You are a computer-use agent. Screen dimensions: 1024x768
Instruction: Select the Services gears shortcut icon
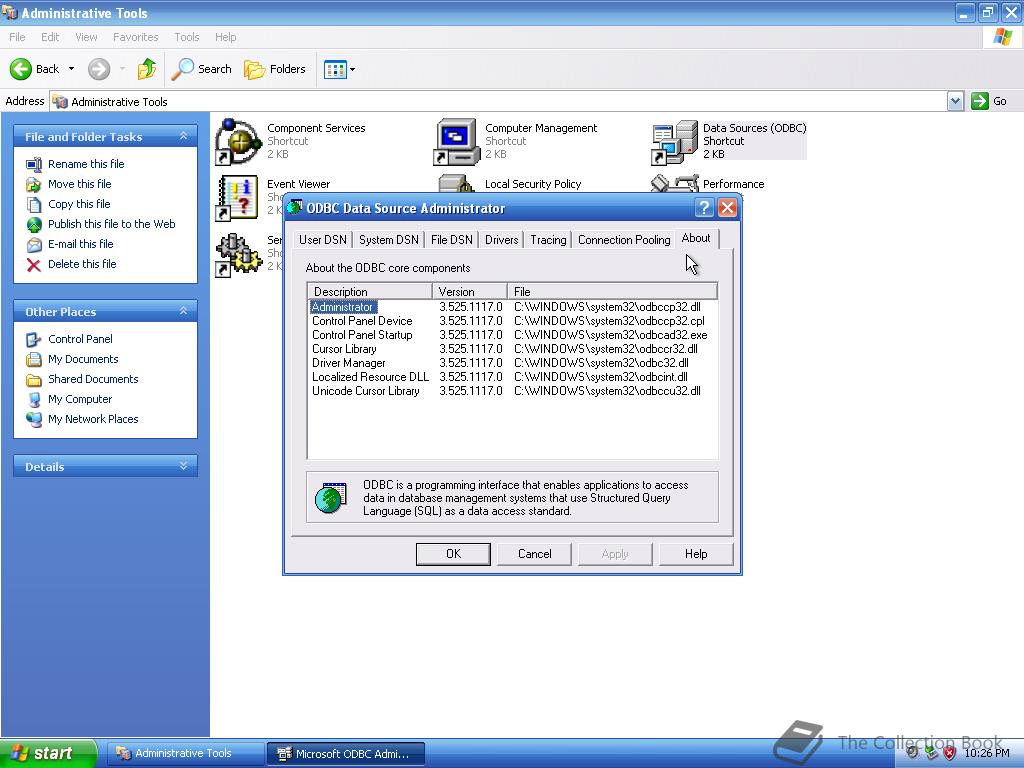point(238,254)
